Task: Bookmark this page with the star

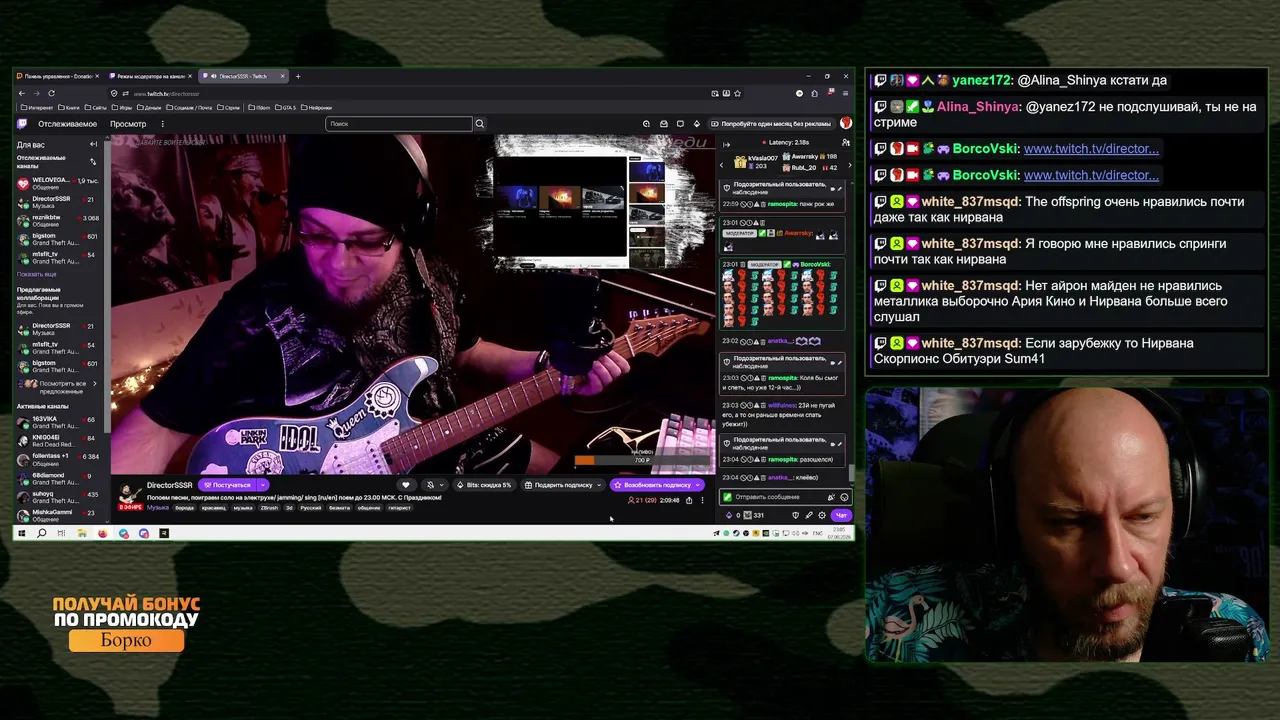Action: coord(737,93)
